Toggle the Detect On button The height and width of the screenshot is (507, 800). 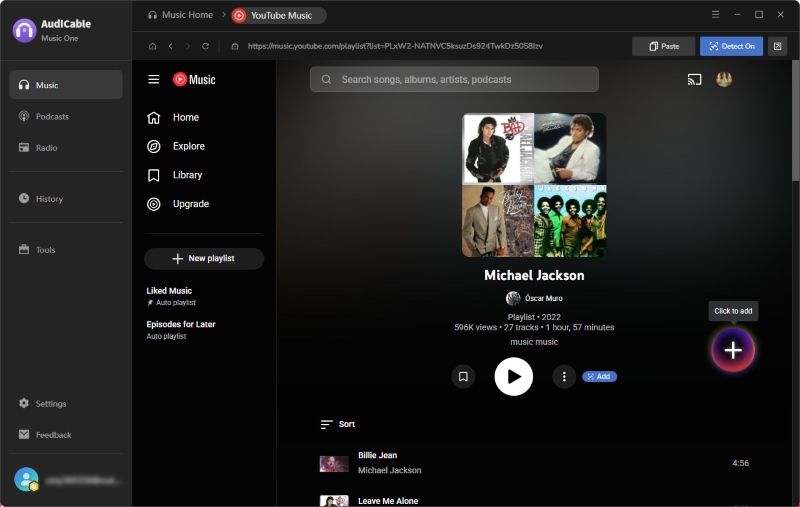coord(731,46)
